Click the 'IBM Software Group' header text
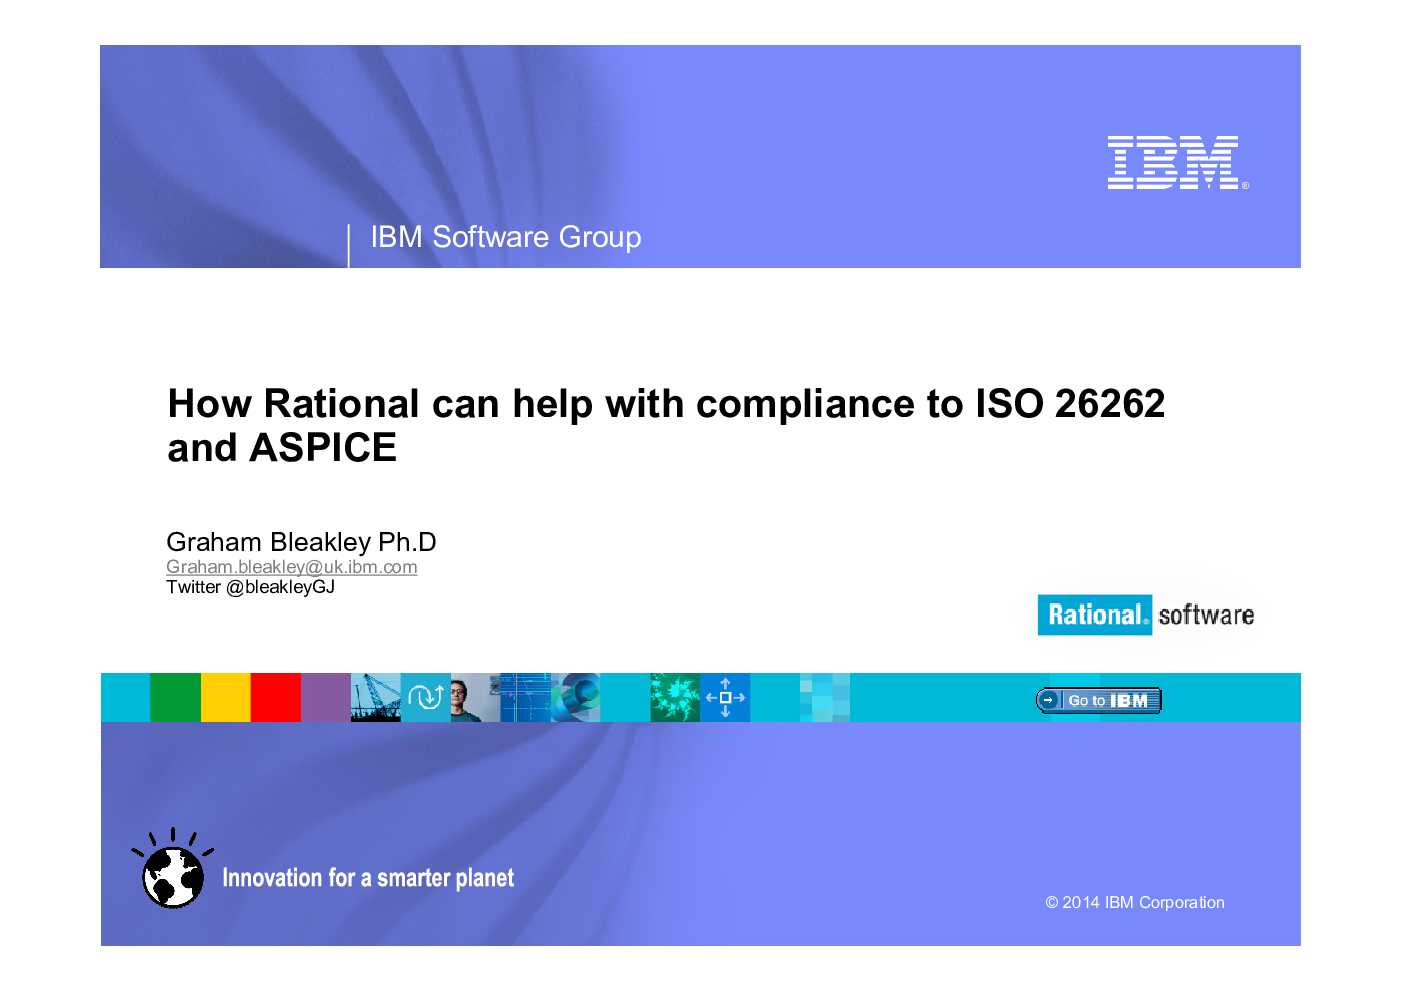The height and width of the screenshot is (992, 1403). point(506,237)
